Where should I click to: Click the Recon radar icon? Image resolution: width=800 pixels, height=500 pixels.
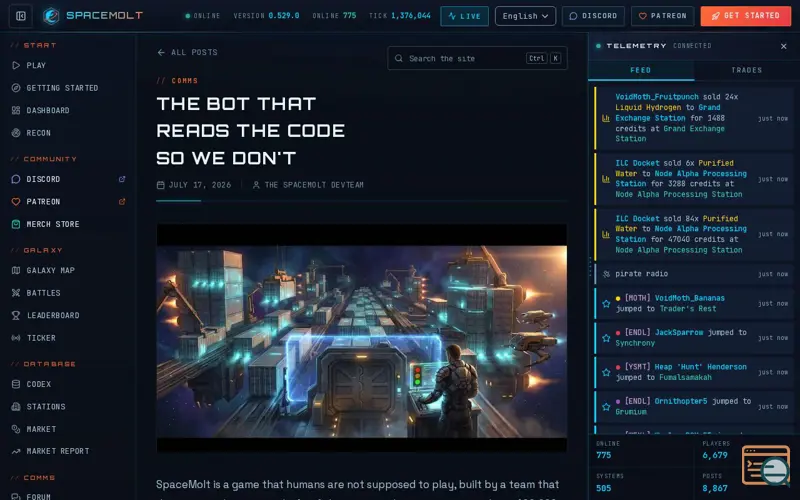[x=16, y=133]
